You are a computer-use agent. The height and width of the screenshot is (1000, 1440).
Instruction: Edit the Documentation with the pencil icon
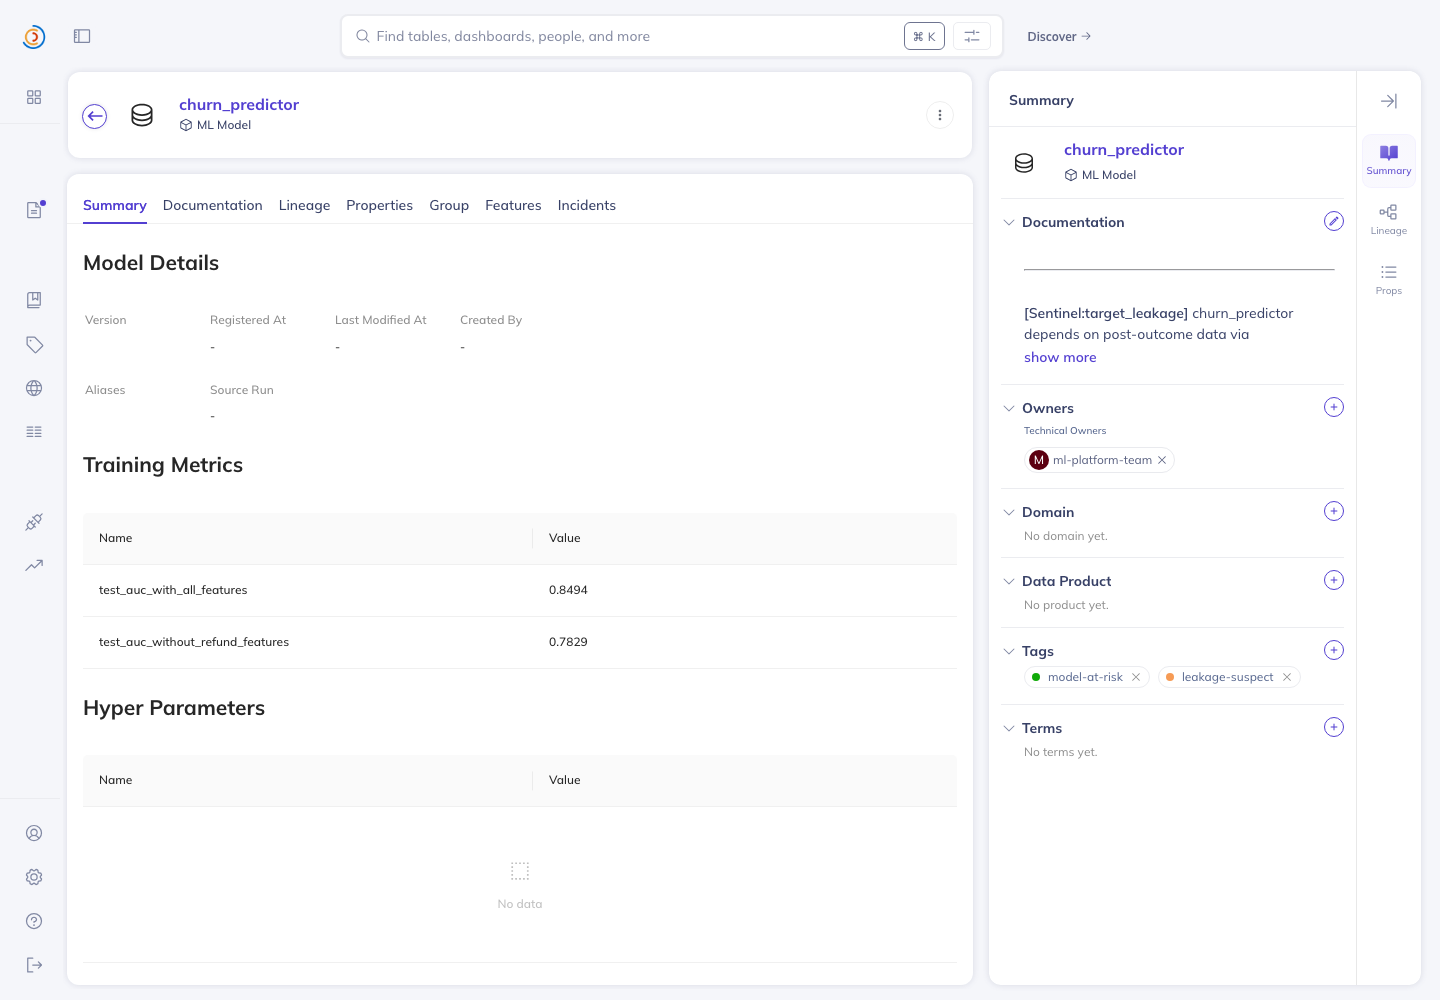coord(1334,221)
